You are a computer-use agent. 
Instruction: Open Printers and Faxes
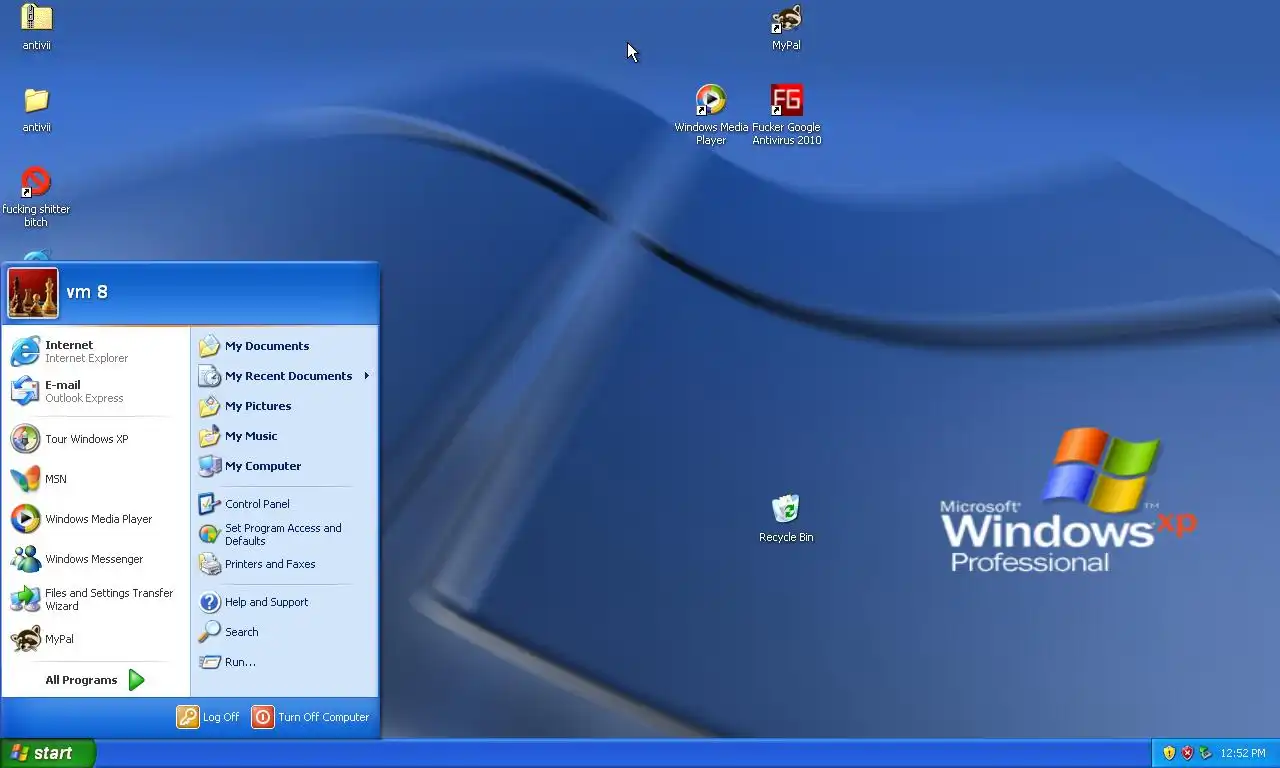[x=284, y=564]
